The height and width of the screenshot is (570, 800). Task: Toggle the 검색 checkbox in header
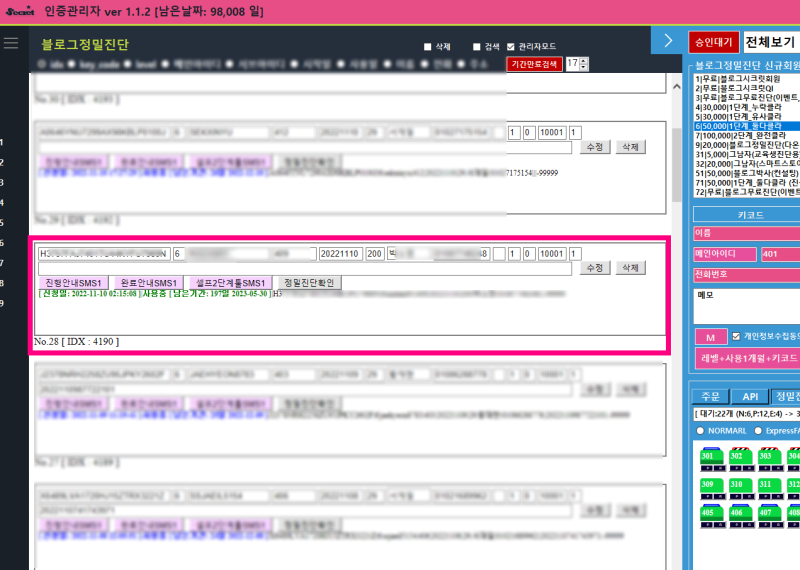(477, 47)
